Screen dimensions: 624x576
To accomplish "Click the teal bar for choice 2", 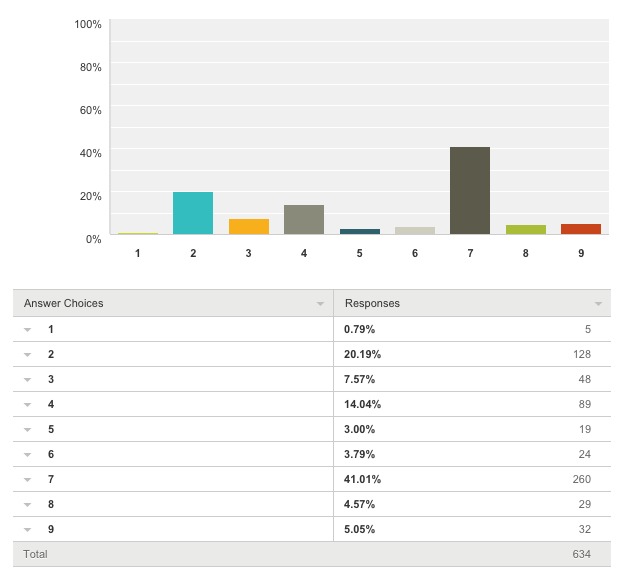I will coord(193,213).
